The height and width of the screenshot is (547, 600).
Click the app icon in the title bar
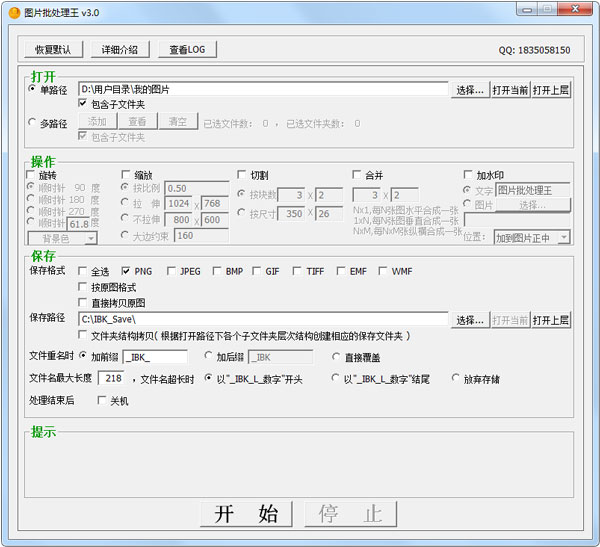[x=14, y=13]
